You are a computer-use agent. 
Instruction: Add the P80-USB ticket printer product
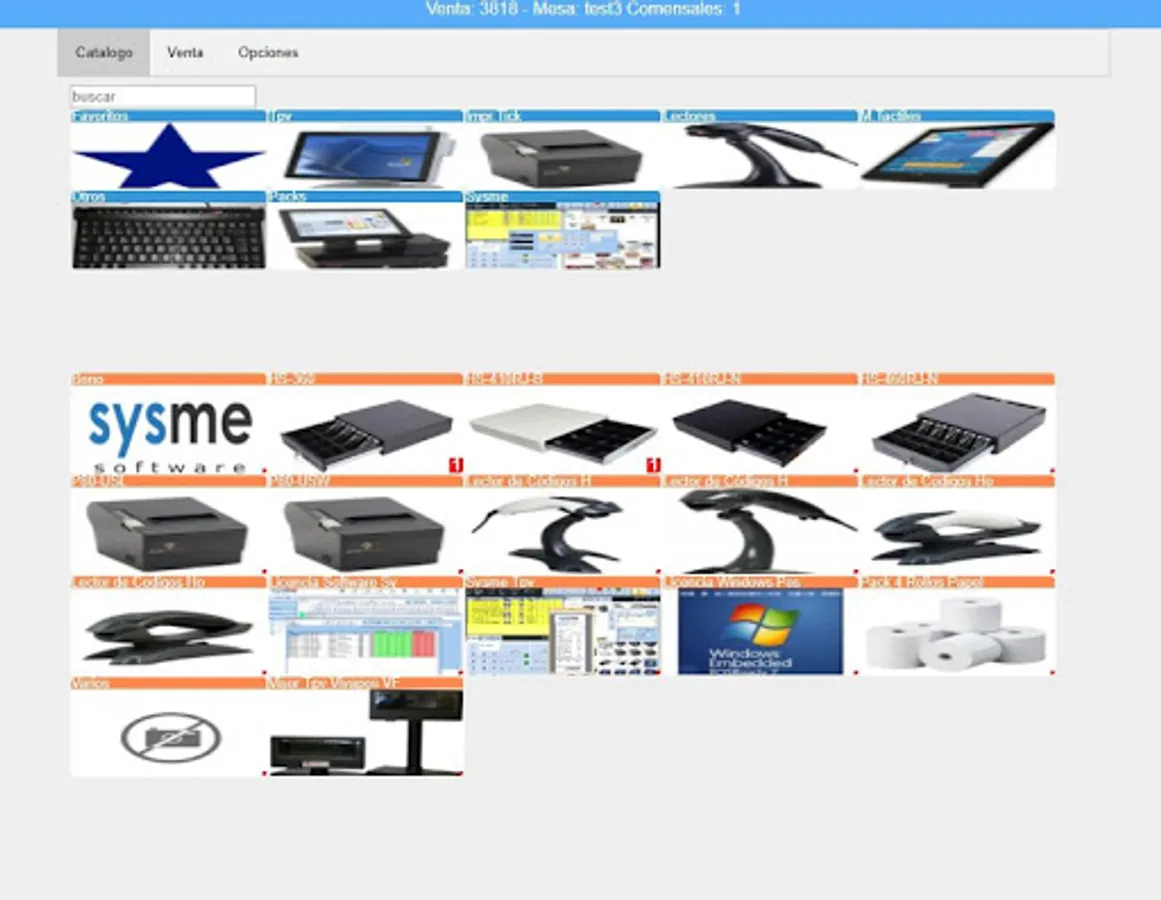pyautogui.click(x=169, y=525)
